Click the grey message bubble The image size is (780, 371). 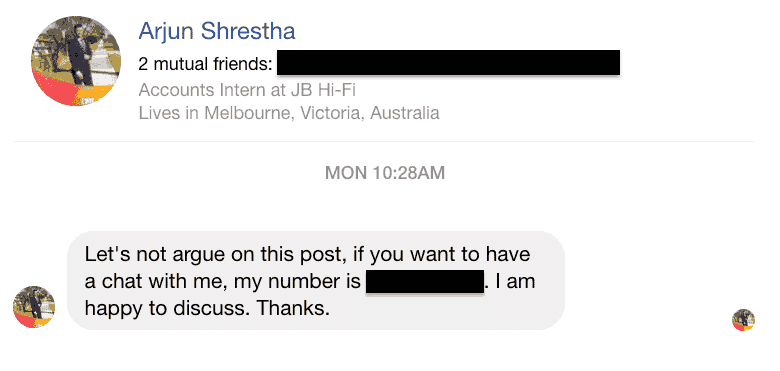pyautogui.click(x=316, y=280)
